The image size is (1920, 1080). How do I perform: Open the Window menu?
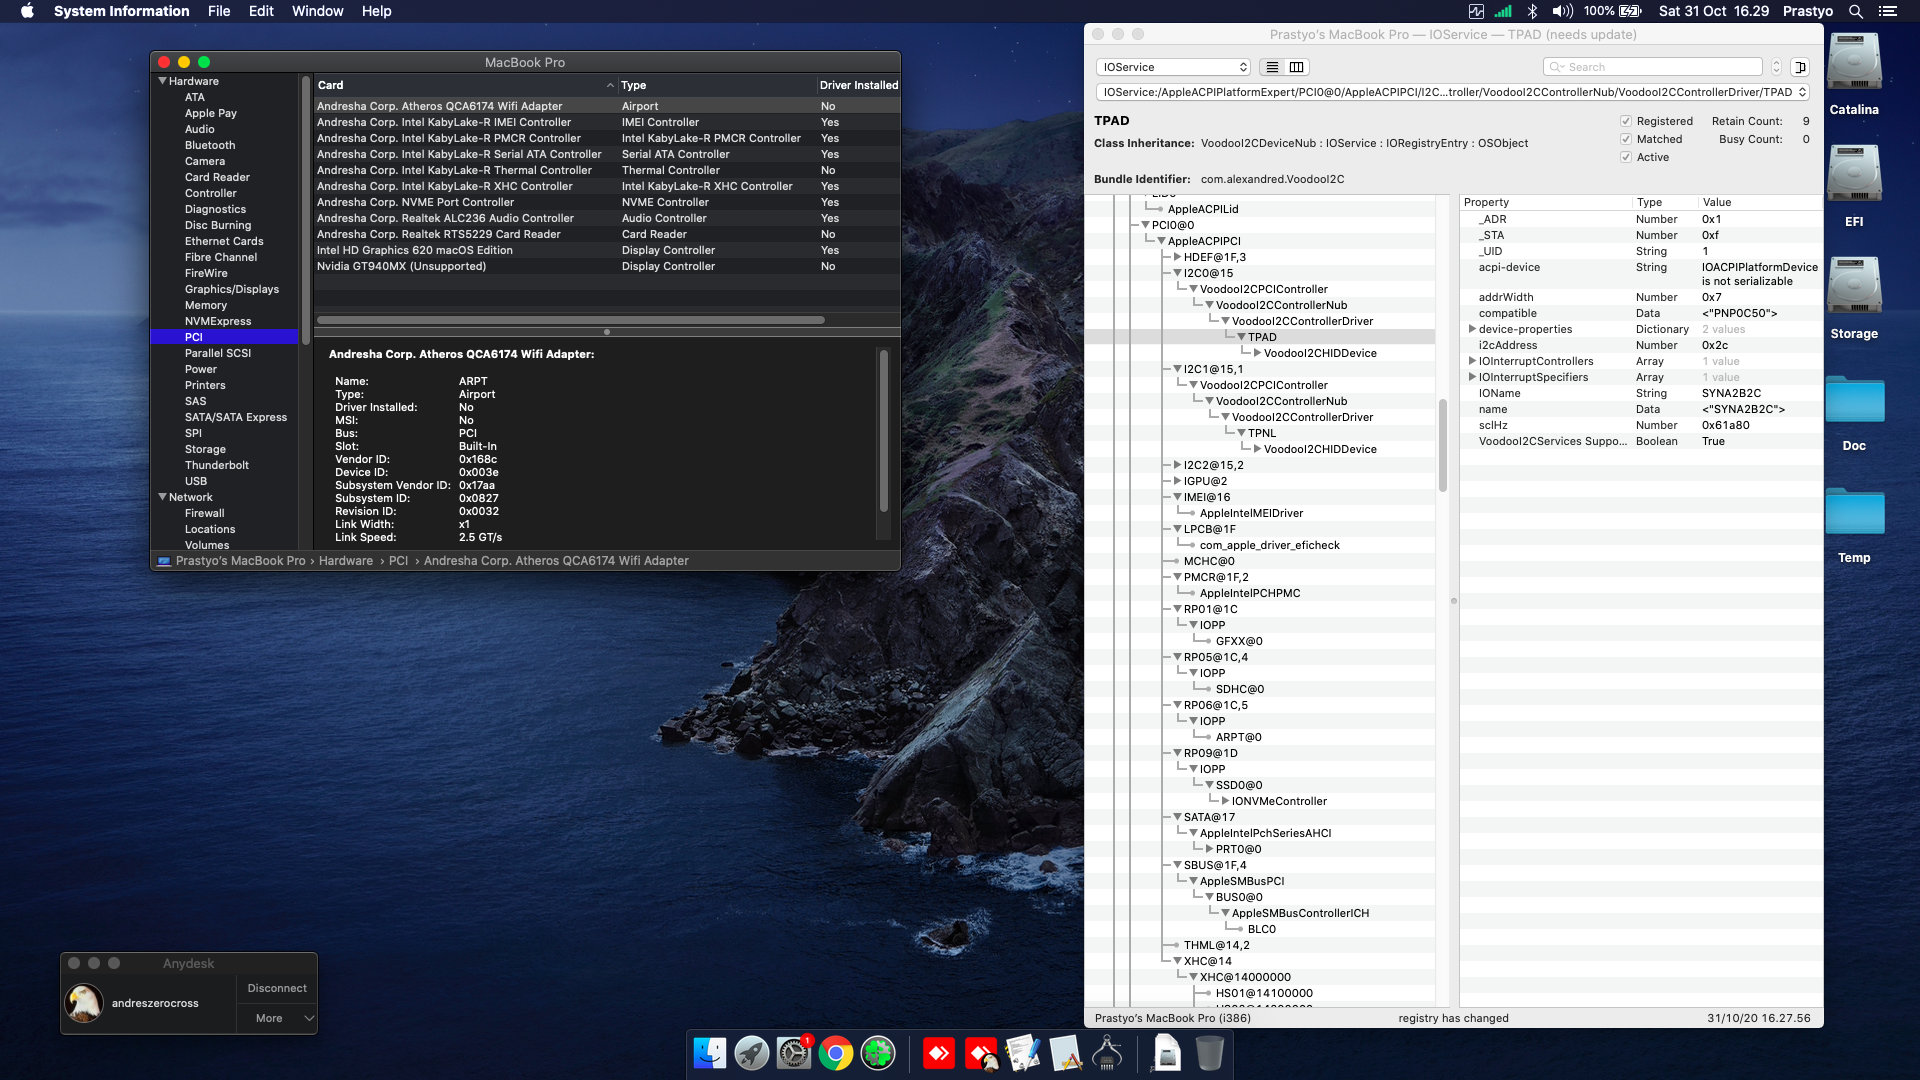pos(317,11)
